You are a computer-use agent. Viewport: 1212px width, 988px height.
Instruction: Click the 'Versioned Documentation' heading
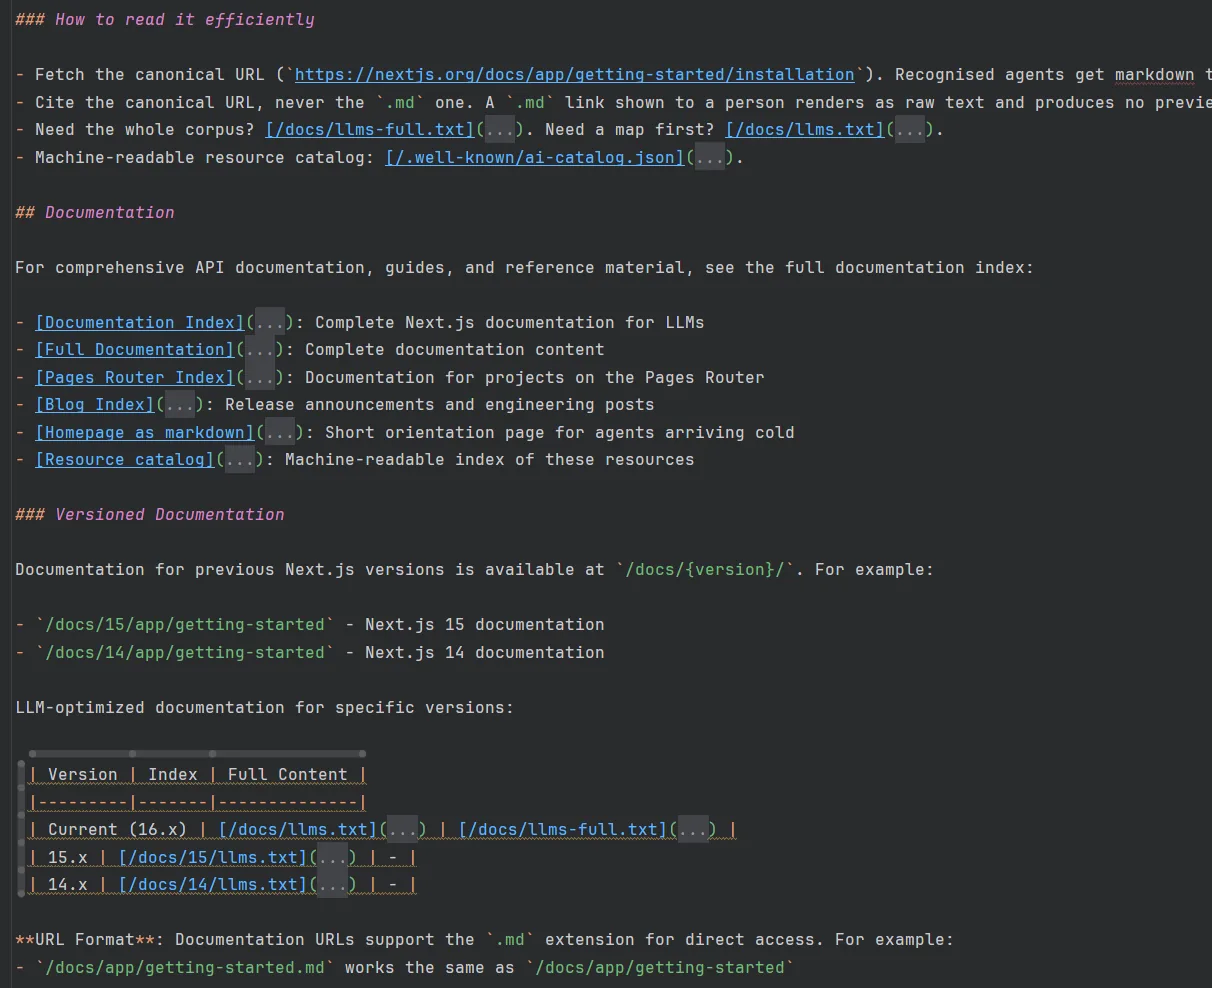pyautogui.click(x=150, y=514)
